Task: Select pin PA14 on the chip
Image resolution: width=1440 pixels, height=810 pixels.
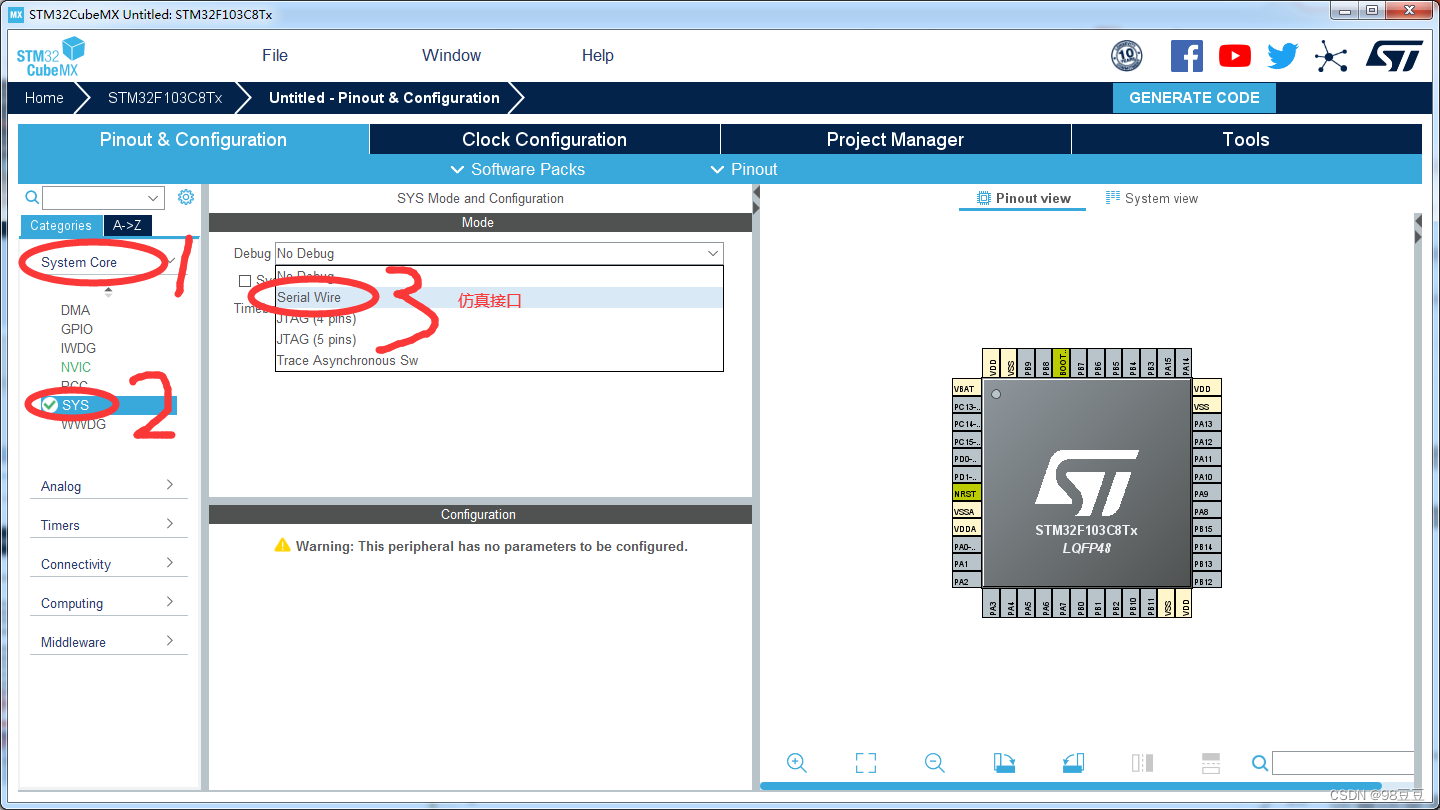Action: click(x=1186, y=363)
